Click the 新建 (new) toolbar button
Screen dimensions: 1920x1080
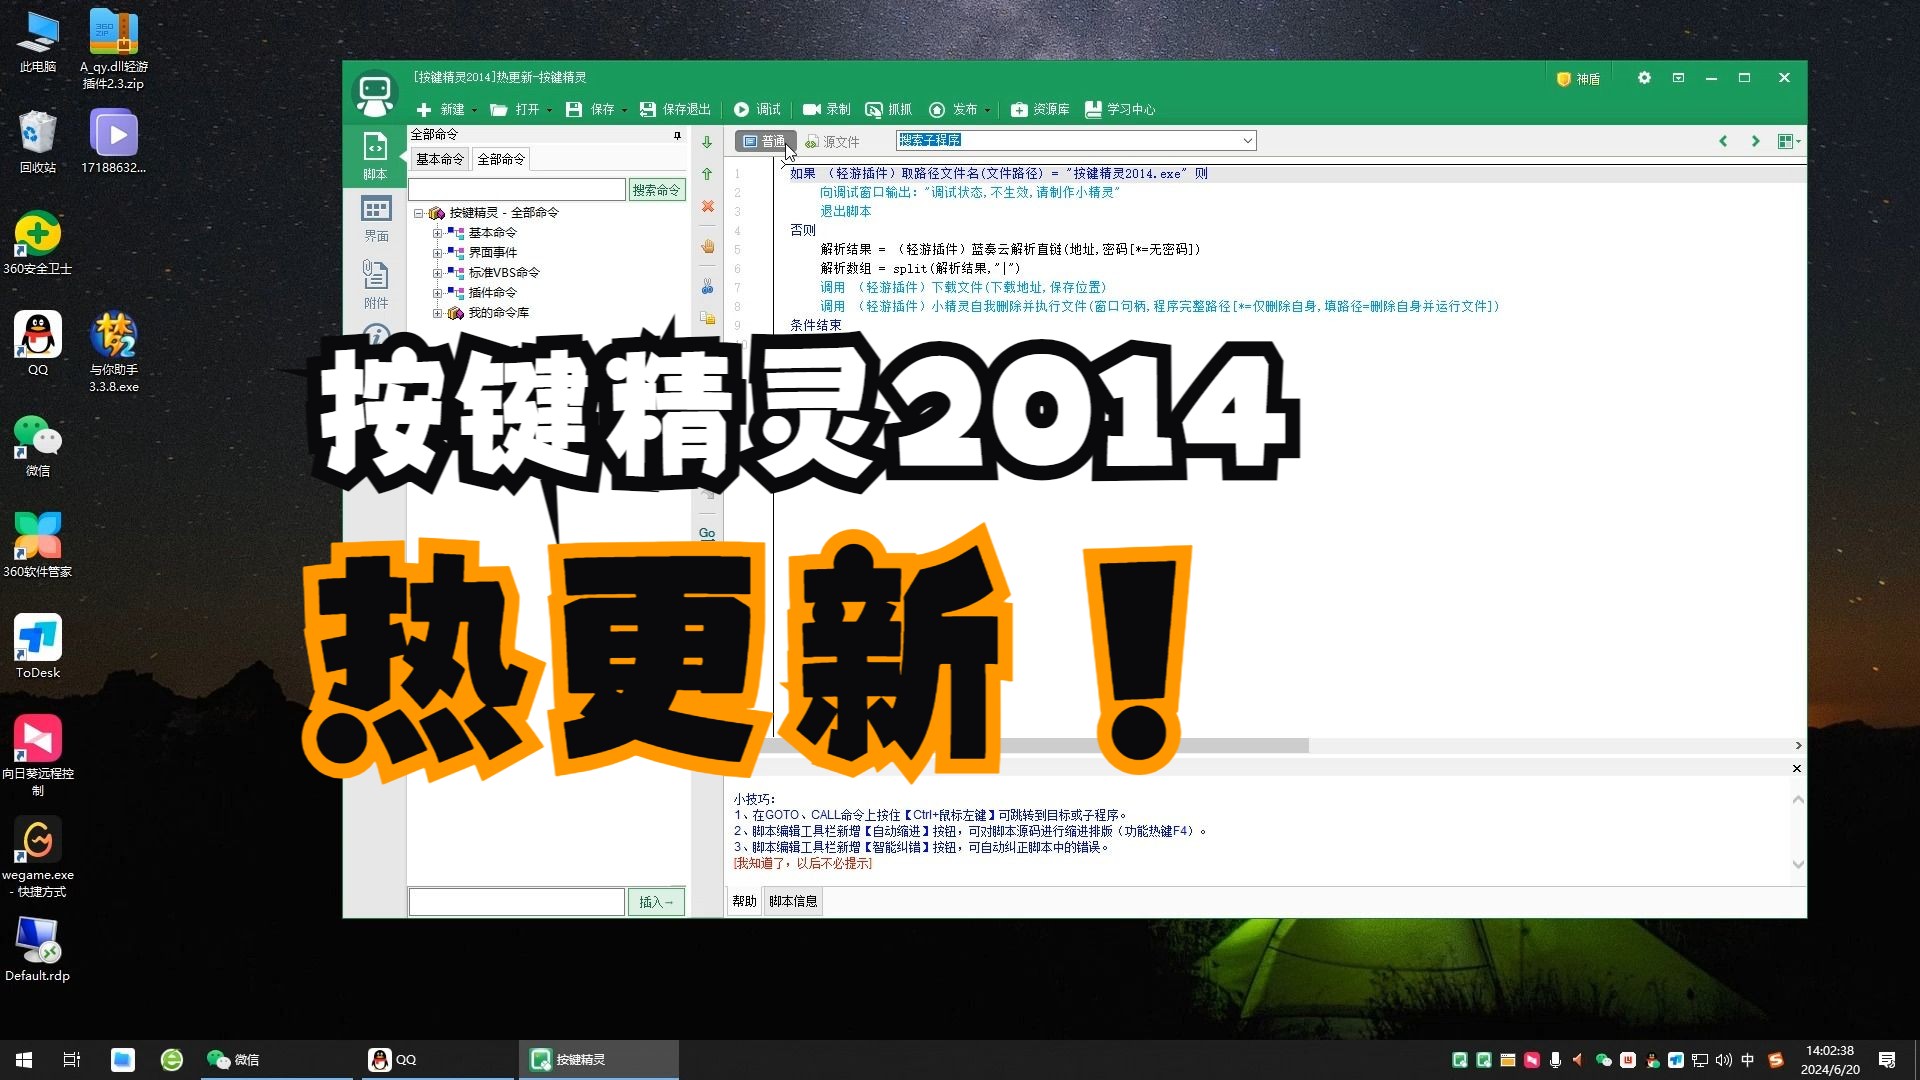coord(441,109)
